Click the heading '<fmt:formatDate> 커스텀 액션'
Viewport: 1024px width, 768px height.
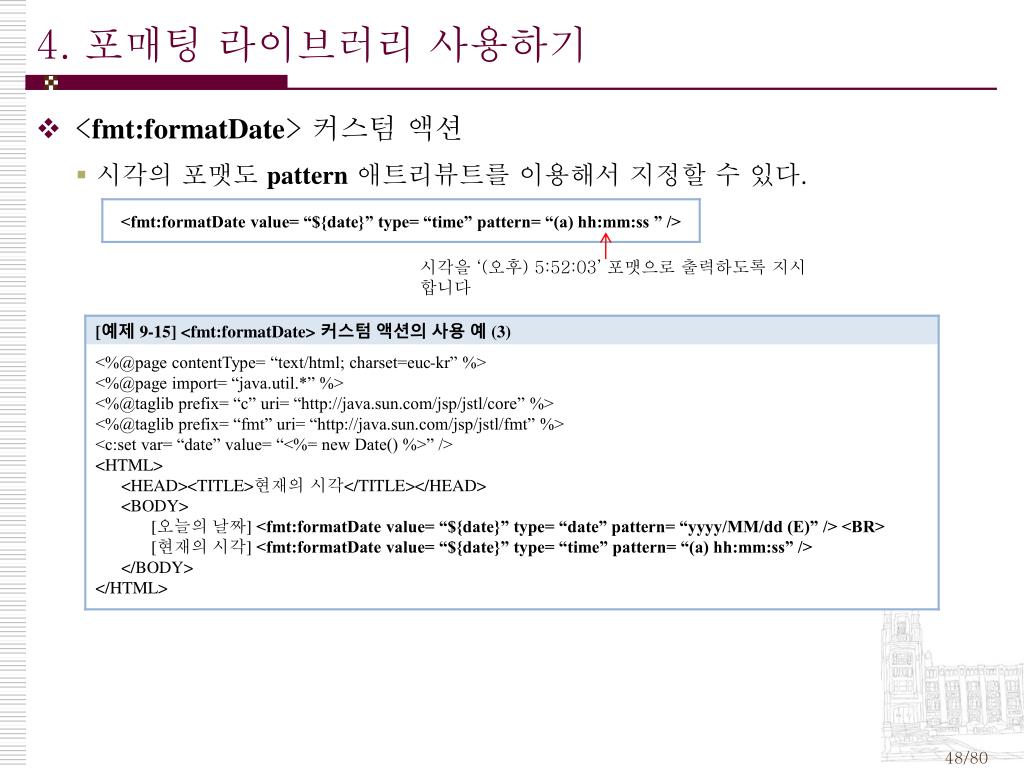click(268, 128)
